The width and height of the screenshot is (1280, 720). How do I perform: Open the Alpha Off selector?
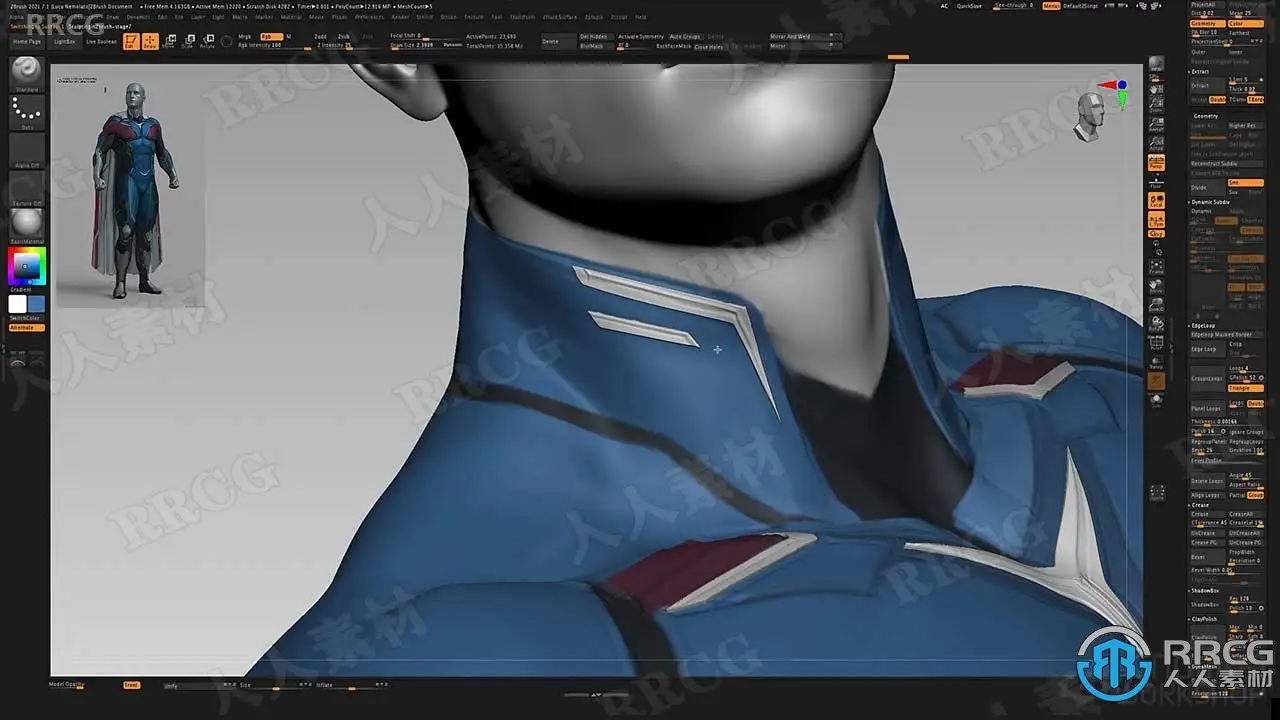(x=27, y=151)
